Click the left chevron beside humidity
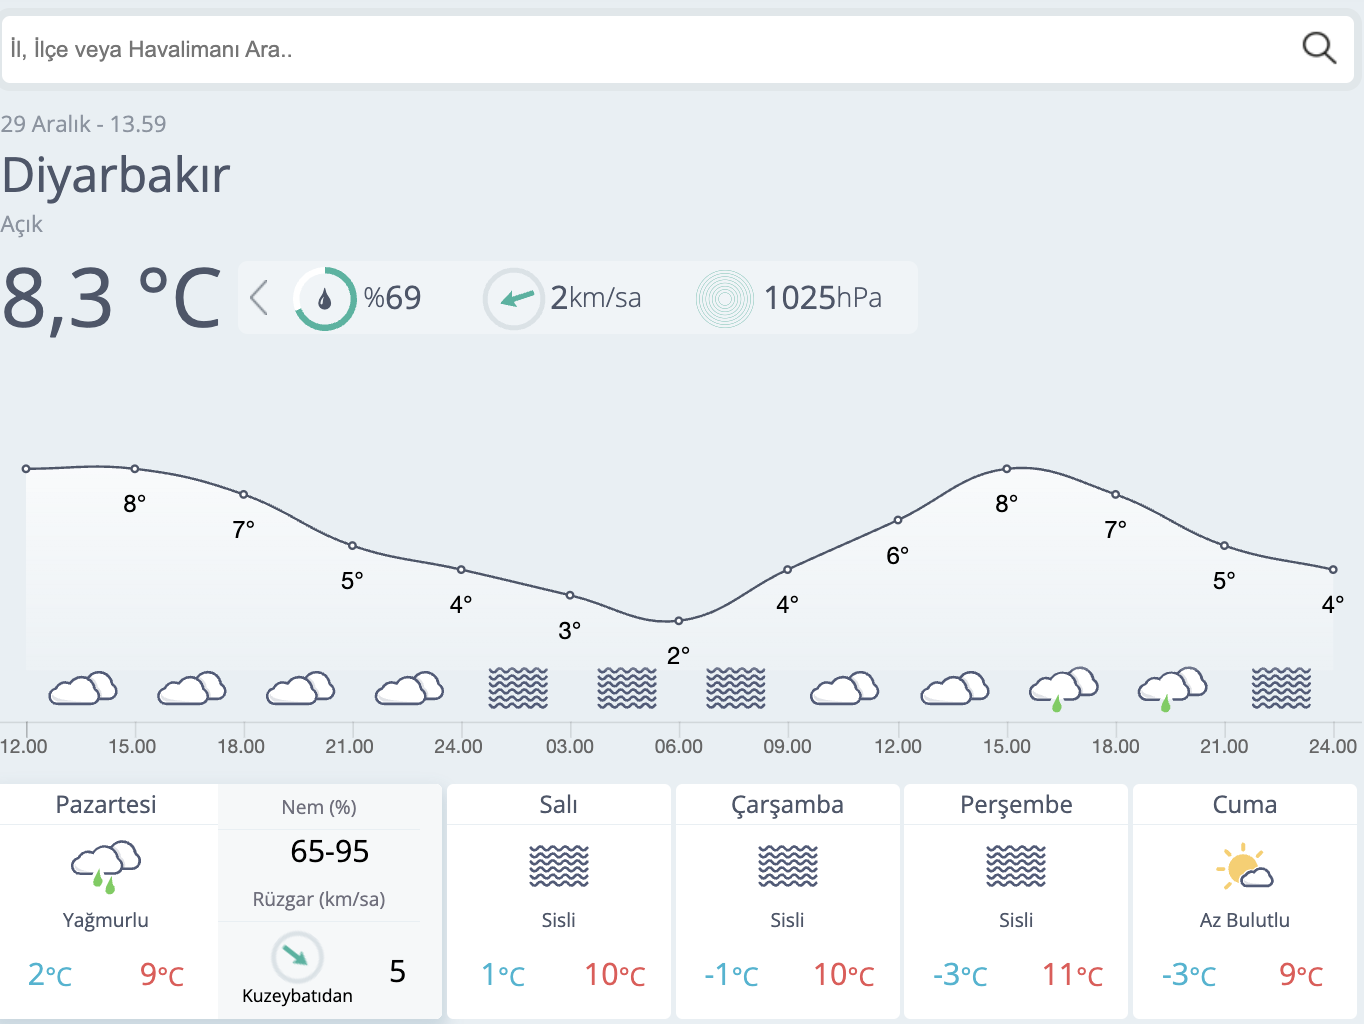The width and height of the screenshot is (1364, 1024). pos(259,297)
